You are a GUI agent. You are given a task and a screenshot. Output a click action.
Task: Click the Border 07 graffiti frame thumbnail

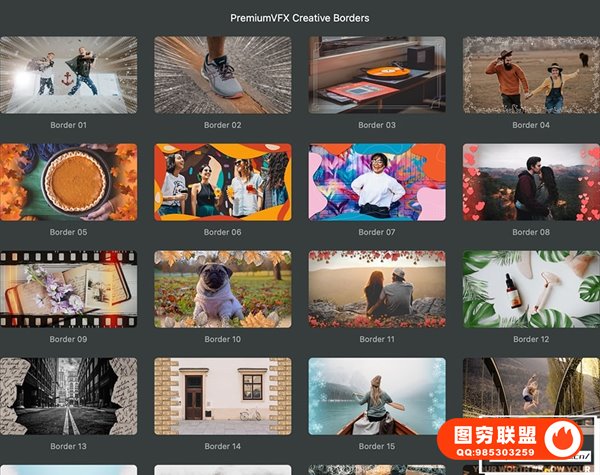[377, 182]
